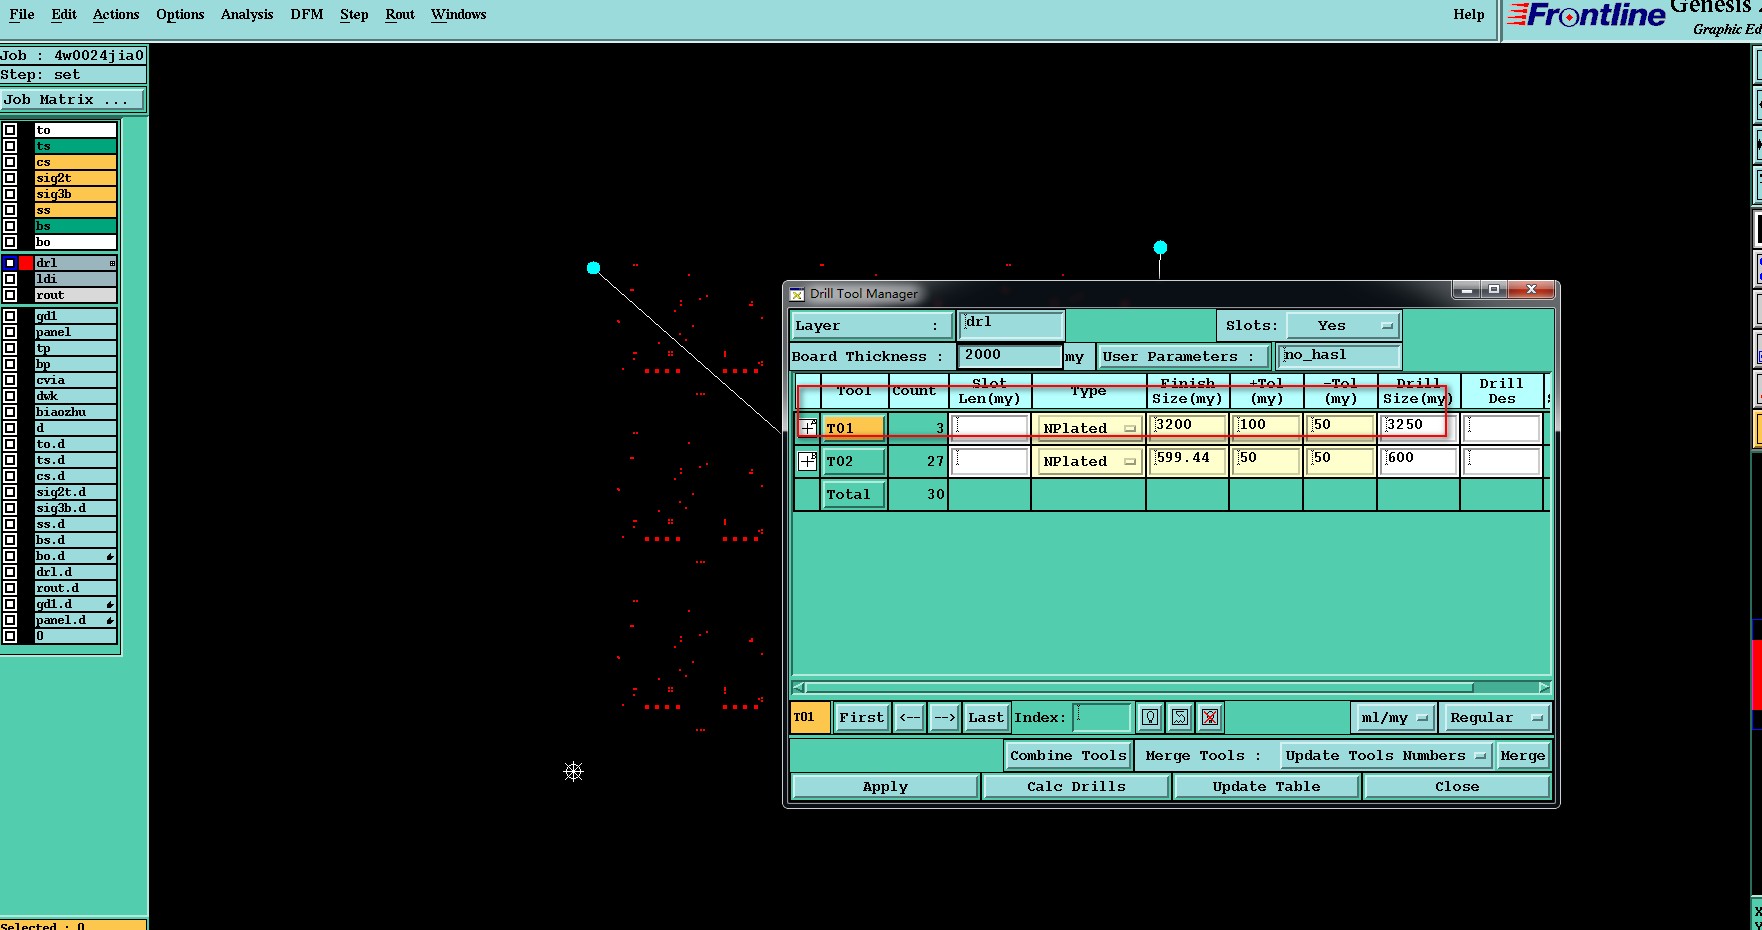Click the Merge button

(x=1522, y=756)
